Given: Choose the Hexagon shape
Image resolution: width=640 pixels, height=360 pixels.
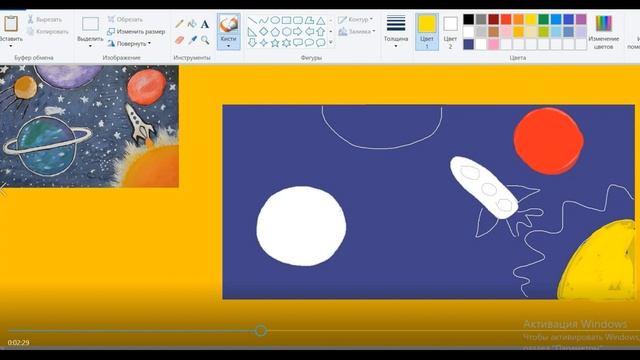Looking at the screenshot, I should 287,31.
